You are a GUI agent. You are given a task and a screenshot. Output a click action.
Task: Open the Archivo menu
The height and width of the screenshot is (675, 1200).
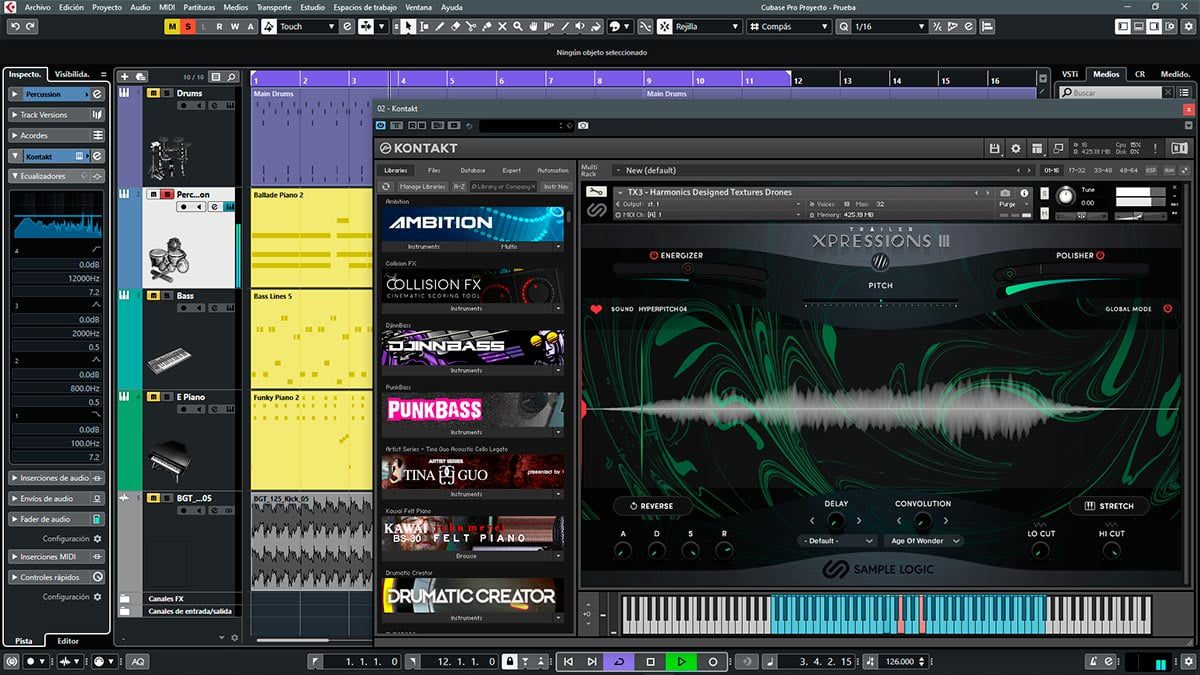click(x=37, y=7)
